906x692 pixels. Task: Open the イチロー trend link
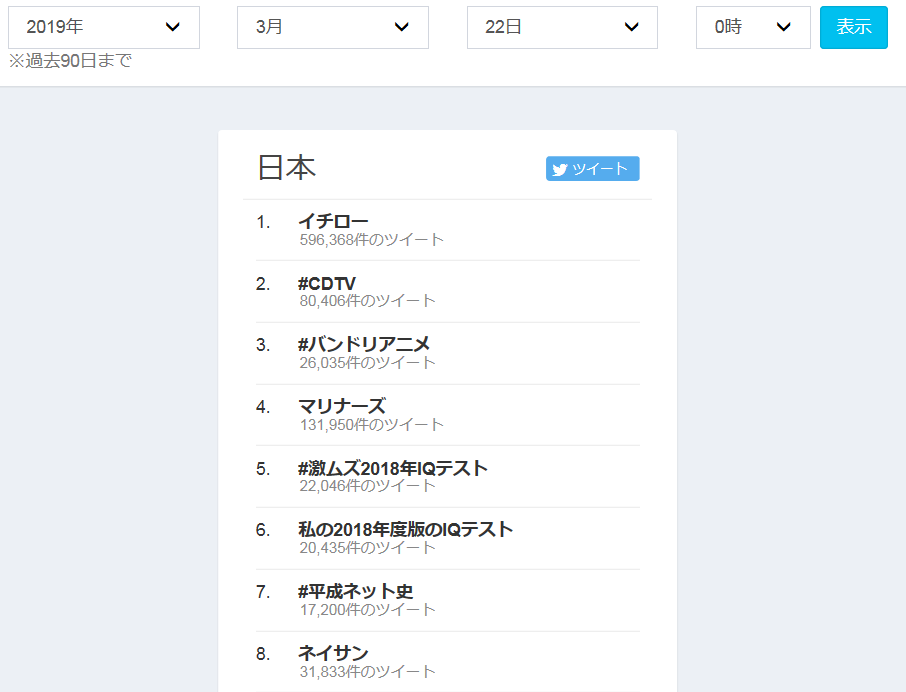[333, 221]
